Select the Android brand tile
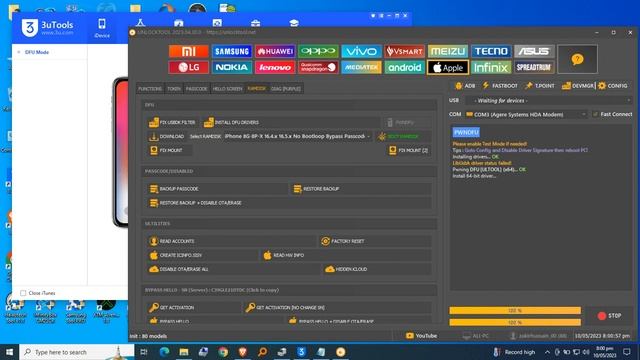 [x=404, y=67]
